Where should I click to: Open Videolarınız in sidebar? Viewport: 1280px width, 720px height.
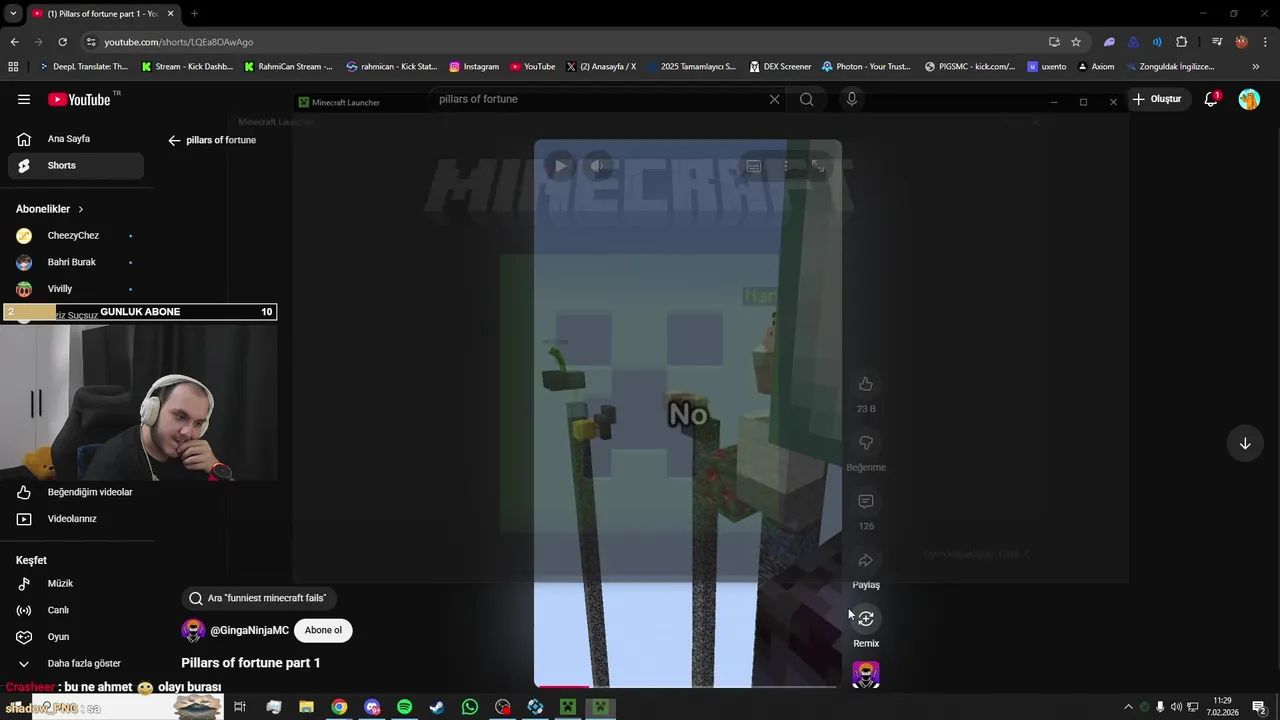[76, 519]
